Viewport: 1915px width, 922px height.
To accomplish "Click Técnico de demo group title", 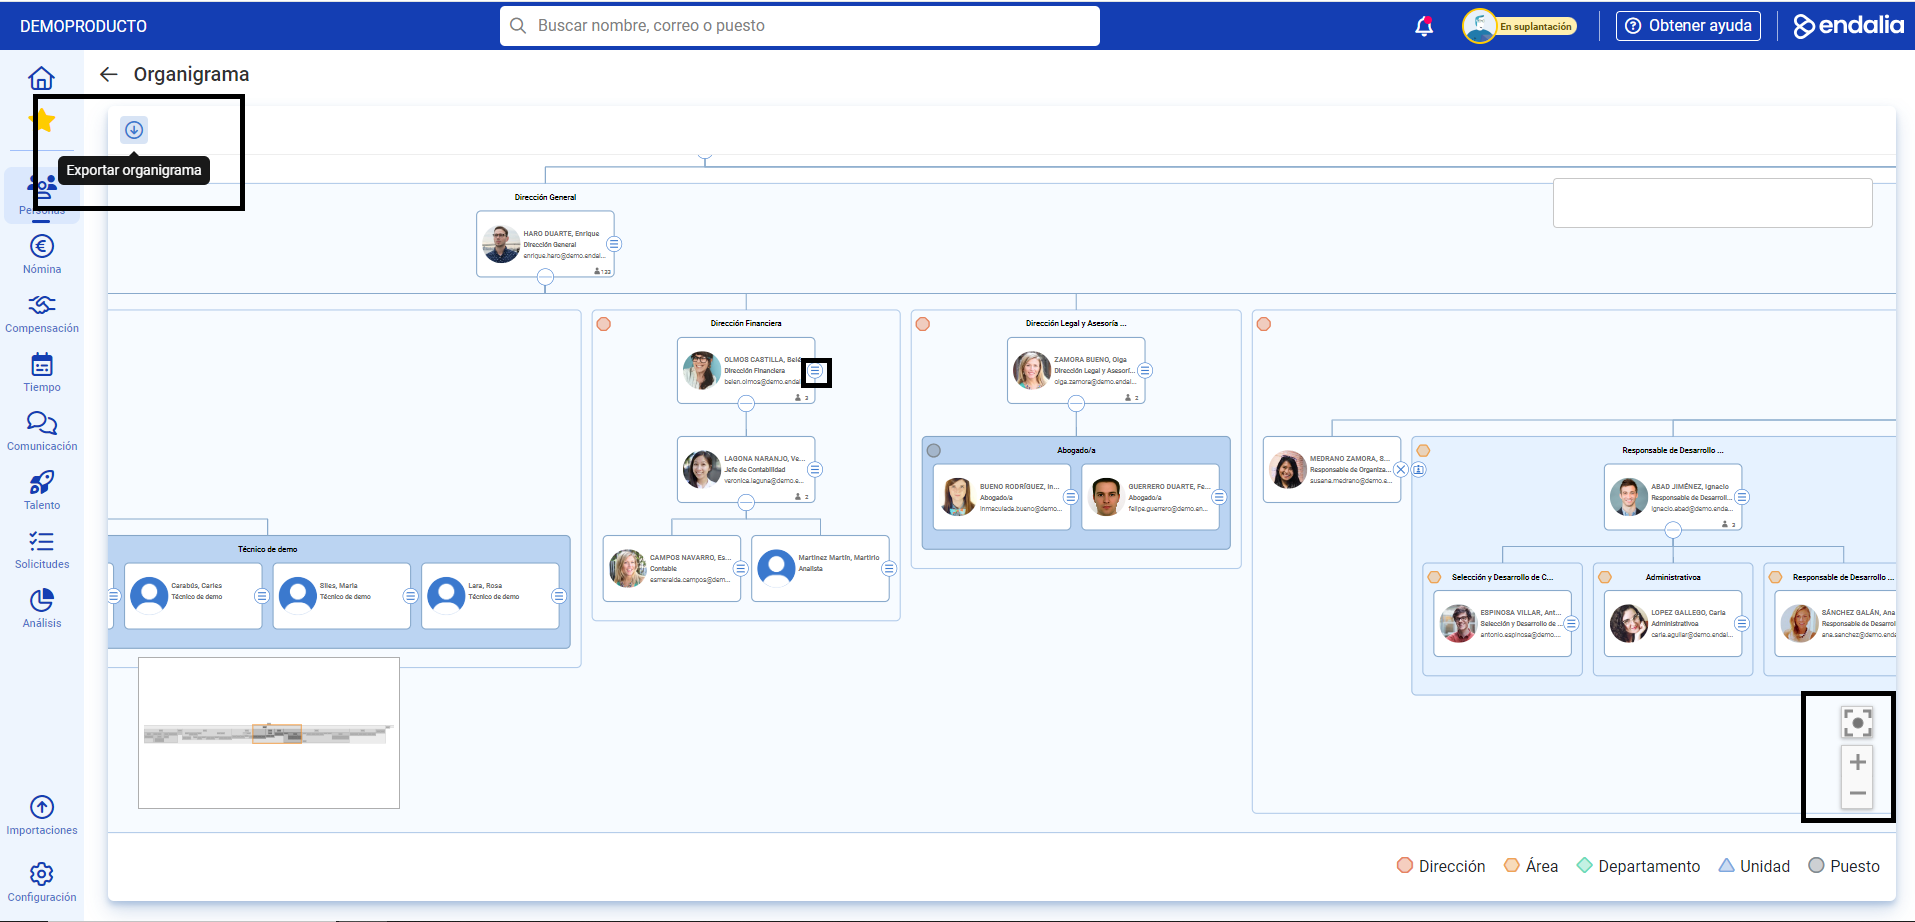I will click(267, 549).
